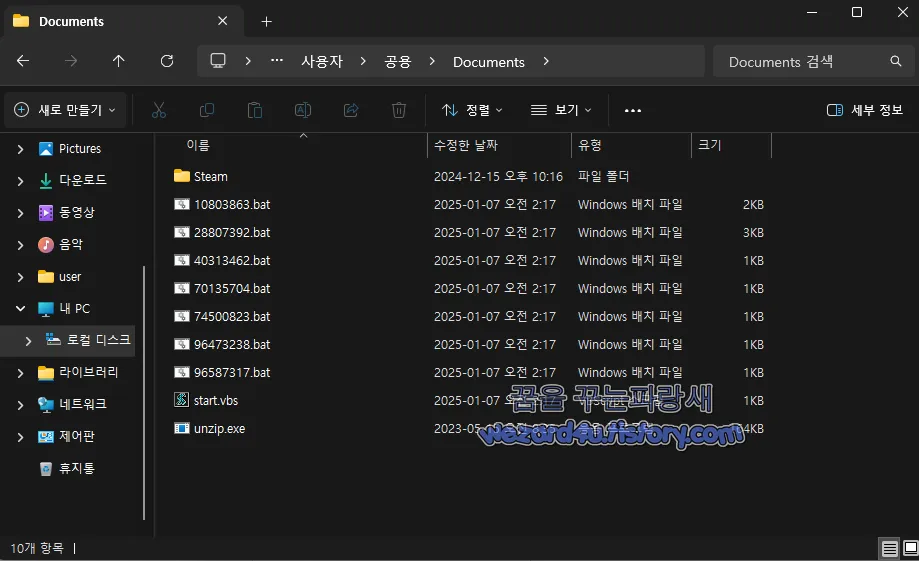Image resolution: width=919 pixels, height=561 pixels.
Task: Click the Copy icon in toolbar
Action: [207, 110]
